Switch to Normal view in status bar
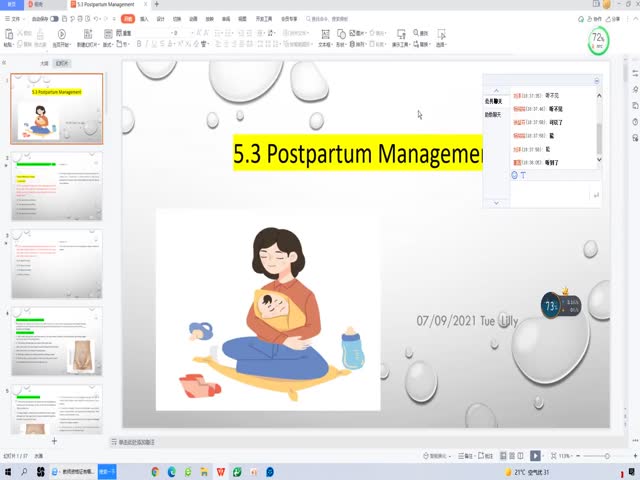Viewport: 640px width, 480px height. pyautogui.click(x=503, y=456)
